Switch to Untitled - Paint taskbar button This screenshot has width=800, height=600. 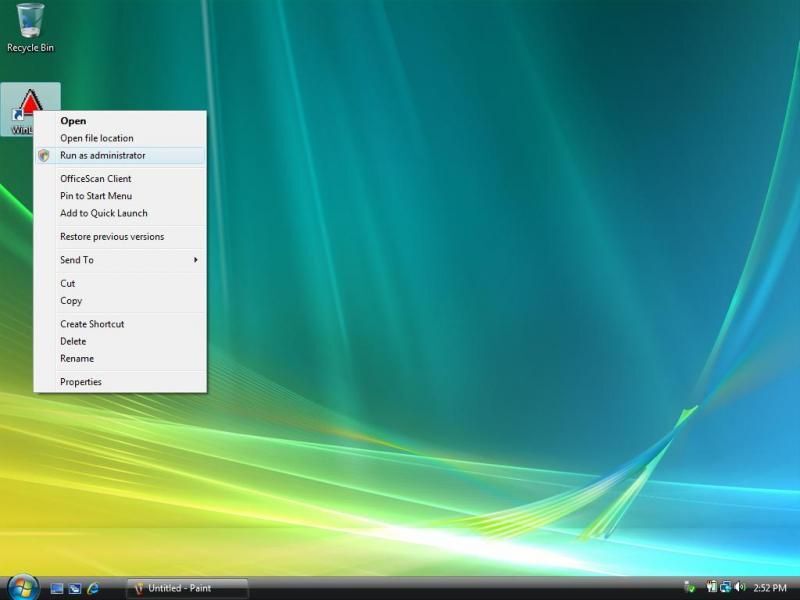(x=186, y=588)
